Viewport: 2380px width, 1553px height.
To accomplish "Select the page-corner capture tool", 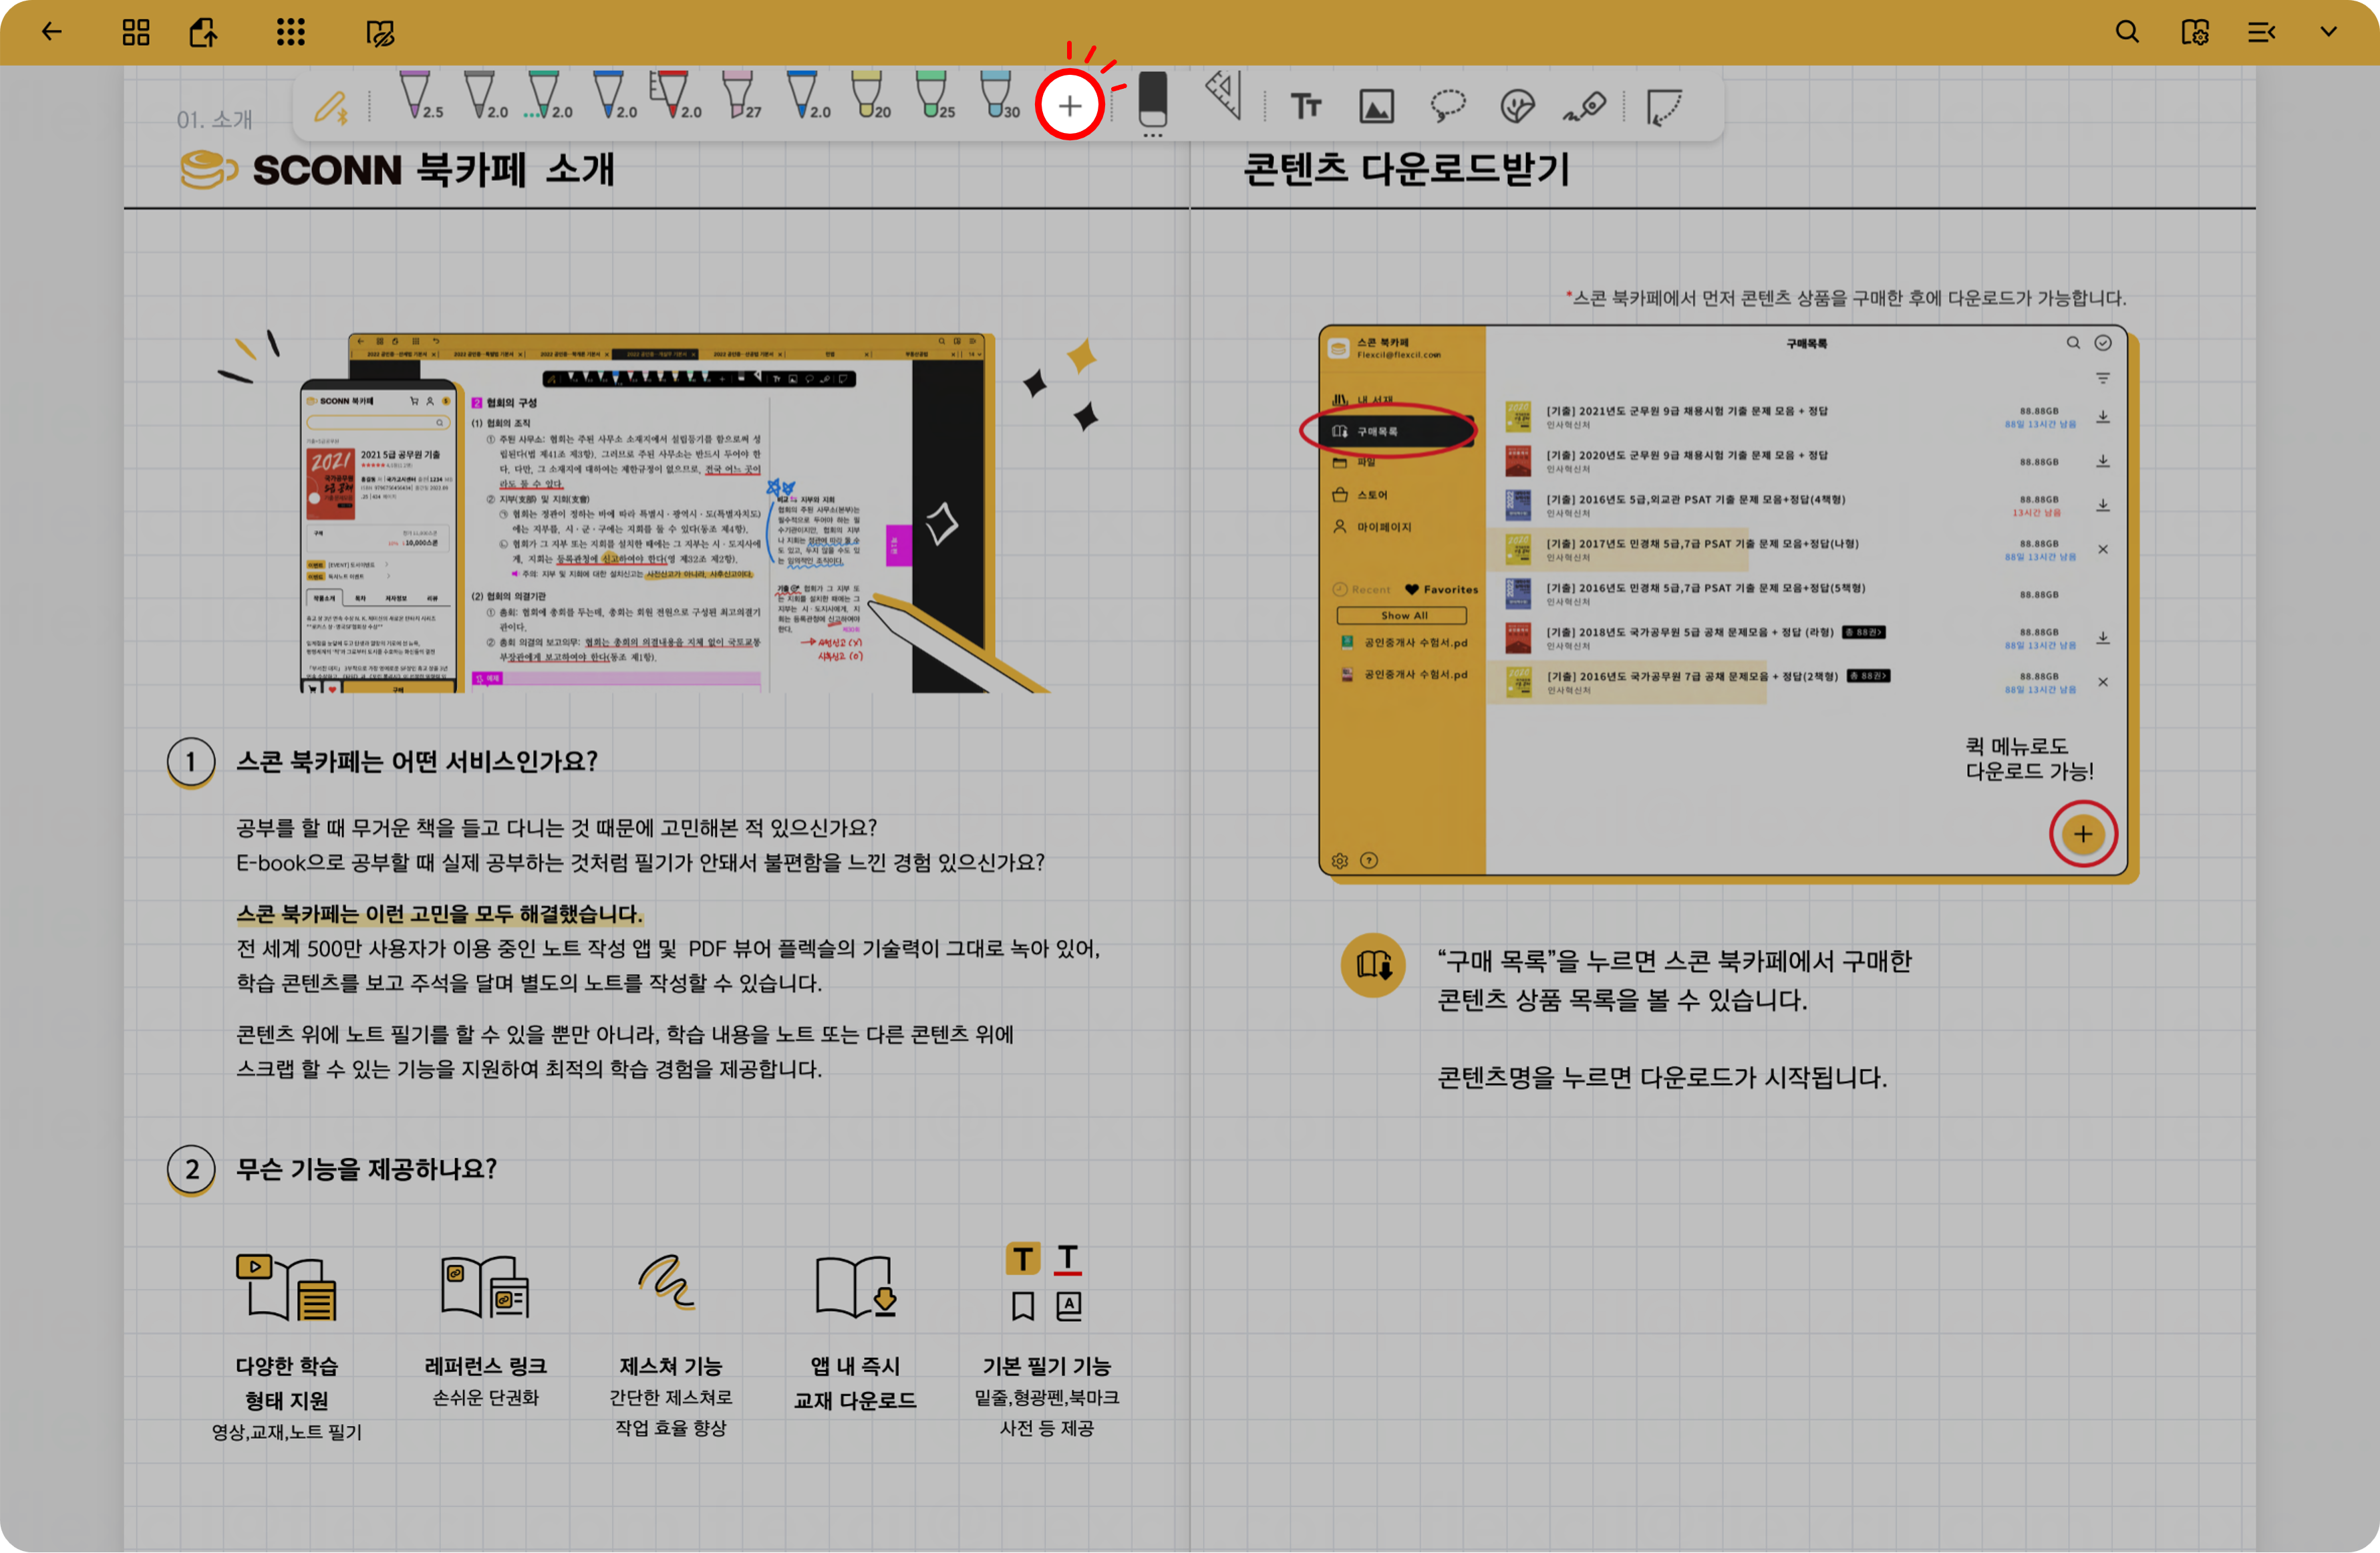I will click(1664, 107).
